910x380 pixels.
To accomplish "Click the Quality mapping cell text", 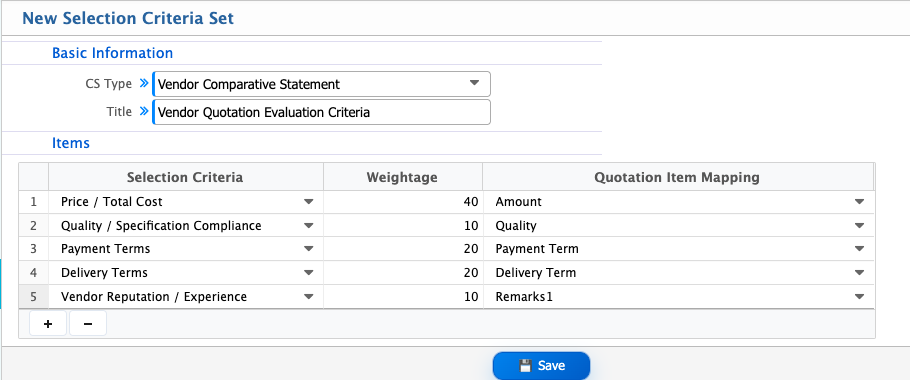I will 516,226.
